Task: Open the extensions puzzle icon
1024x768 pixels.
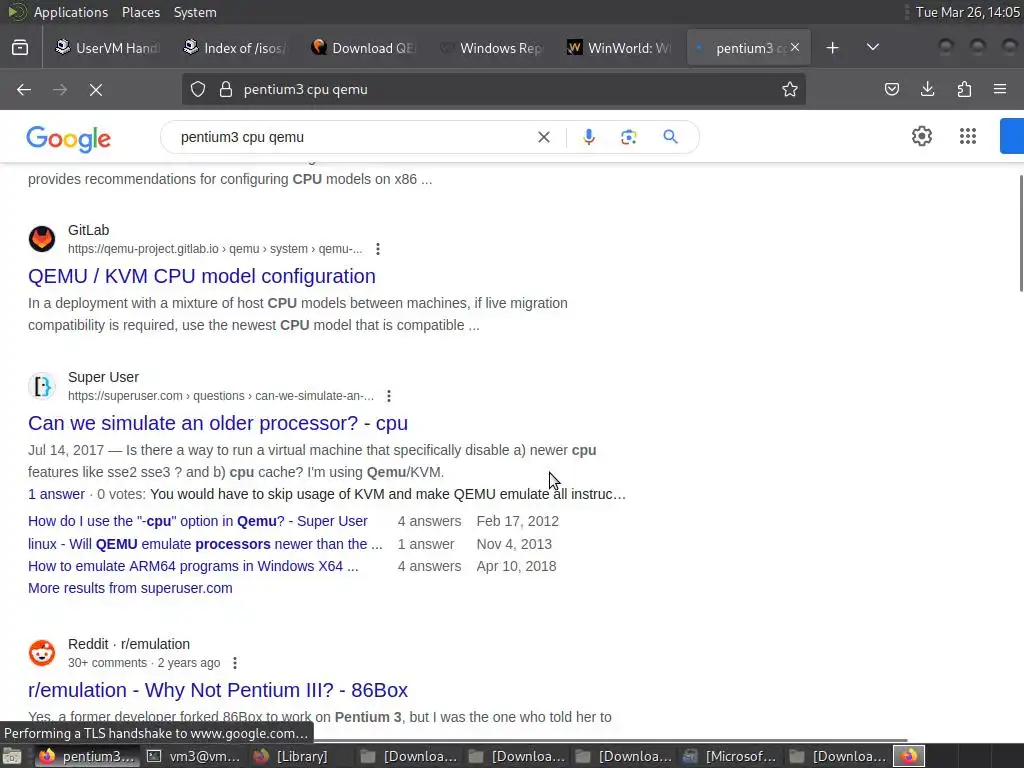Action: point(964,89)
